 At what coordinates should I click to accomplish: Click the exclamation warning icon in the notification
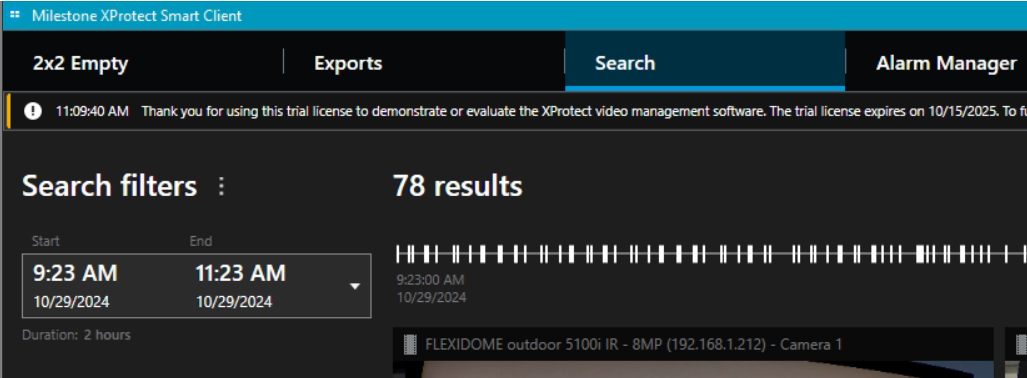click(33, 111)
